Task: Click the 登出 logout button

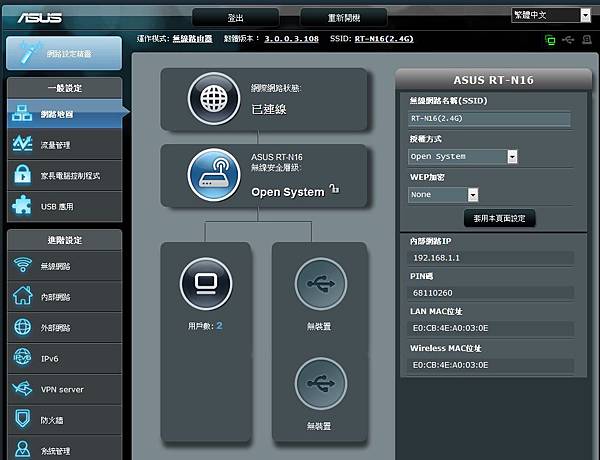Action: coord(235,18)
